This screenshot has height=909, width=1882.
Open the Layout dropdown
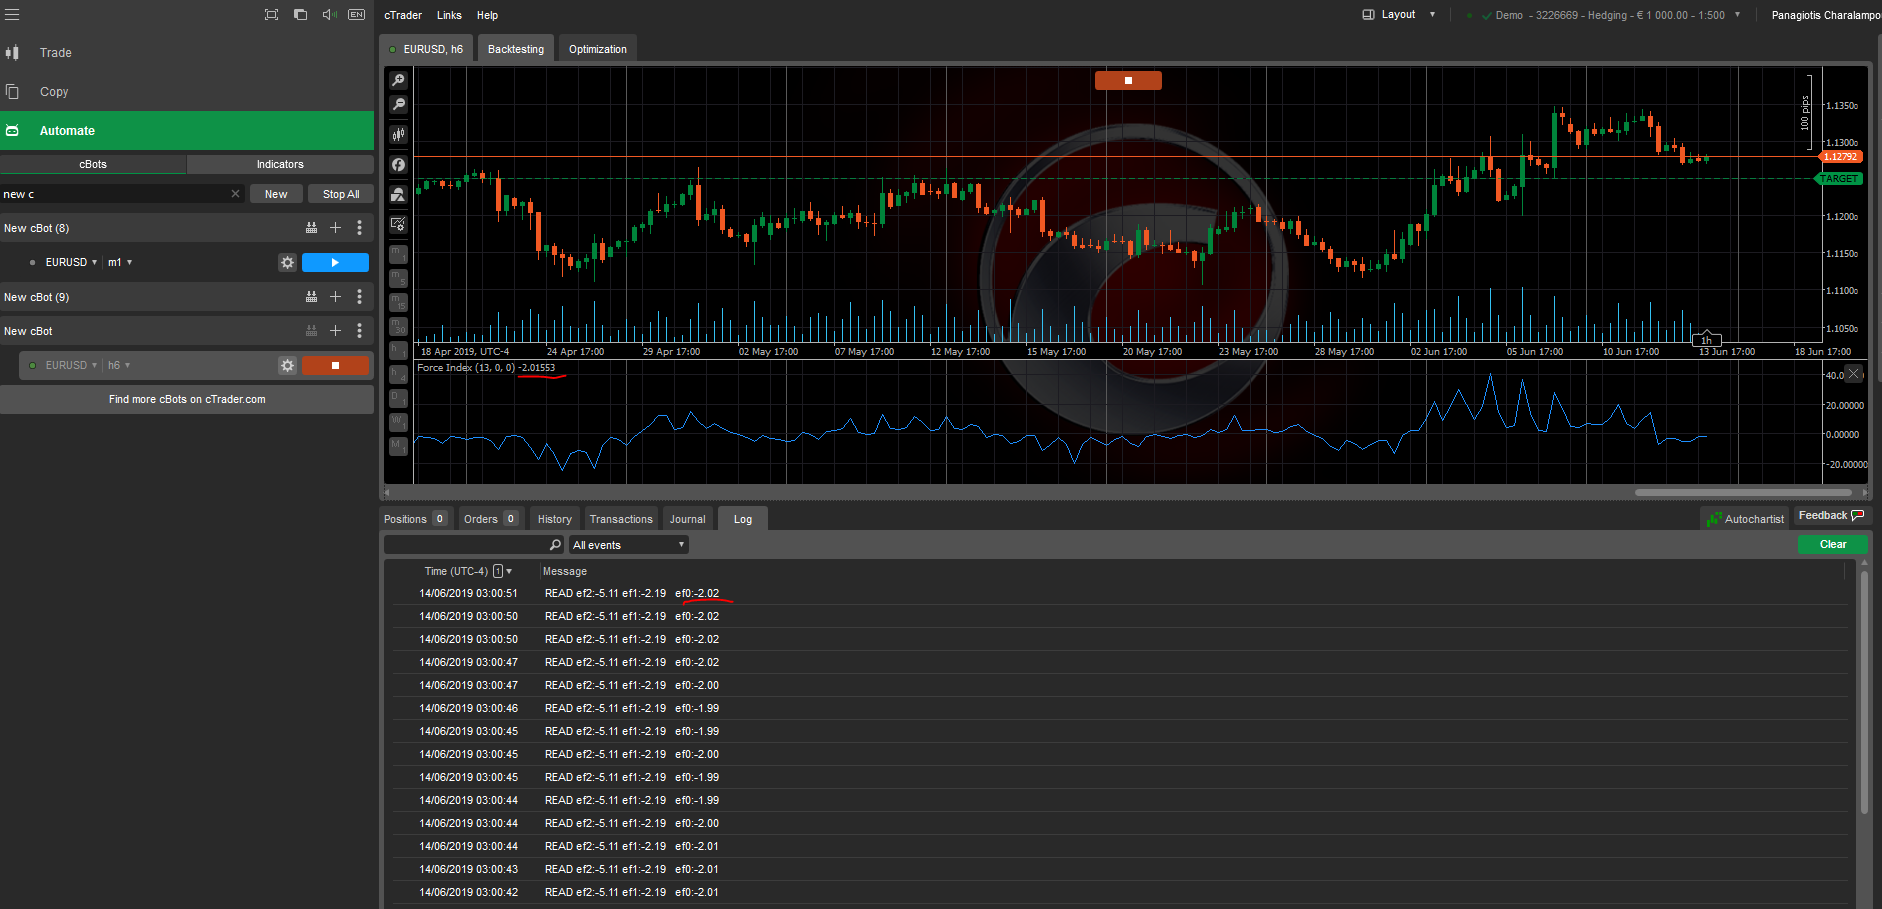click(1399, 15)
